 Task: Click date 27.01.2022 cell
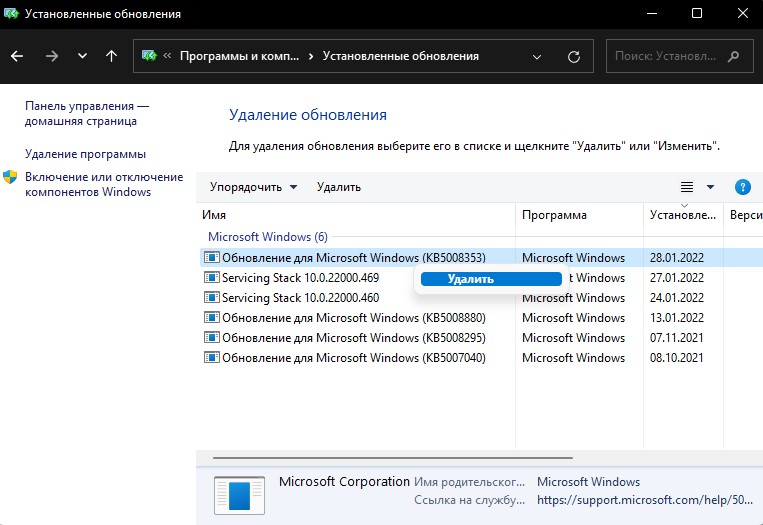677,277
